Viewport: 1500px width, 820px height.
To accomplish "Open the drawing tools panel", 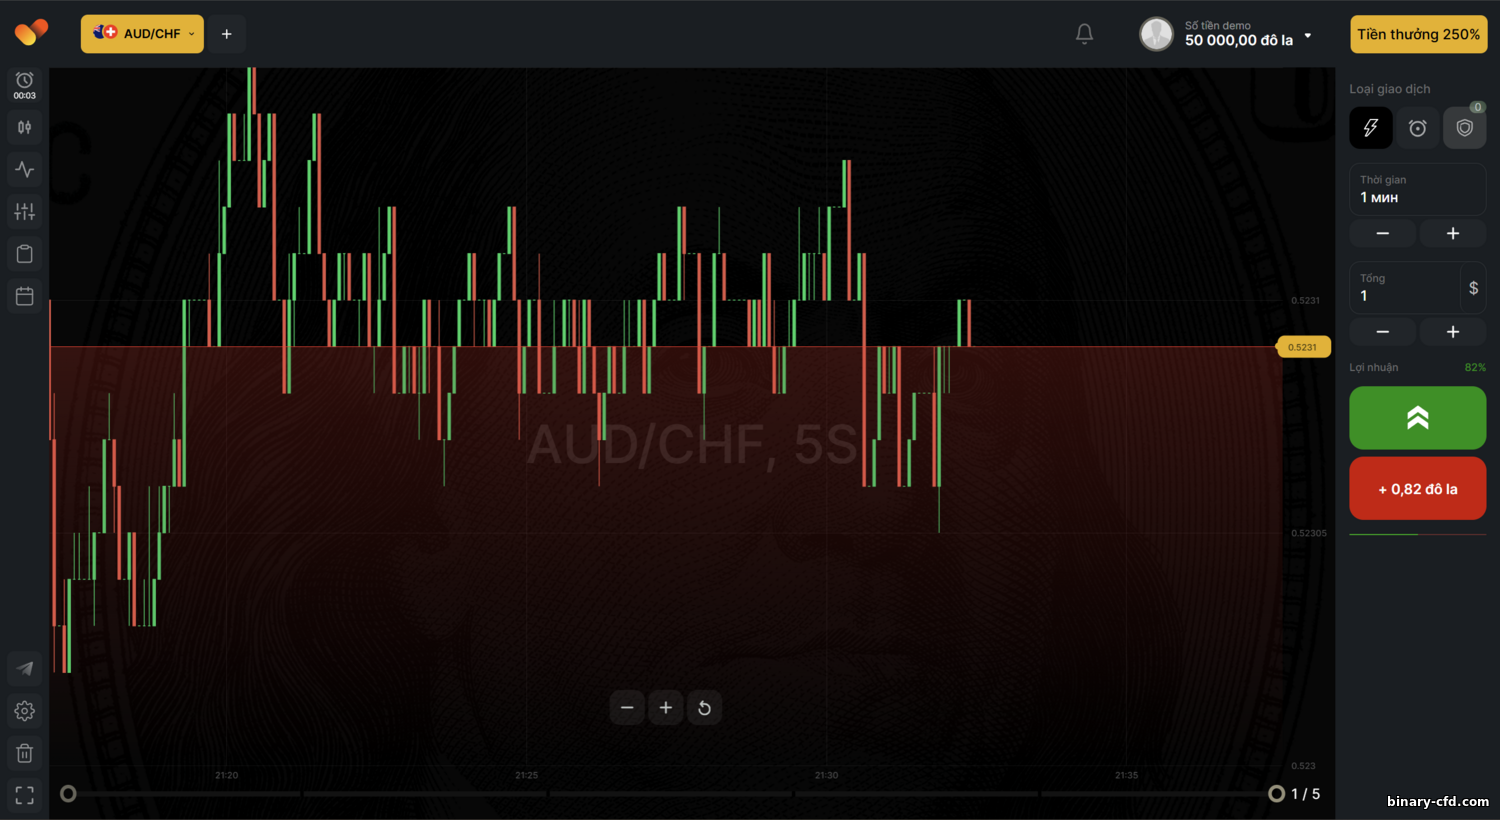I will click(24, 211).
